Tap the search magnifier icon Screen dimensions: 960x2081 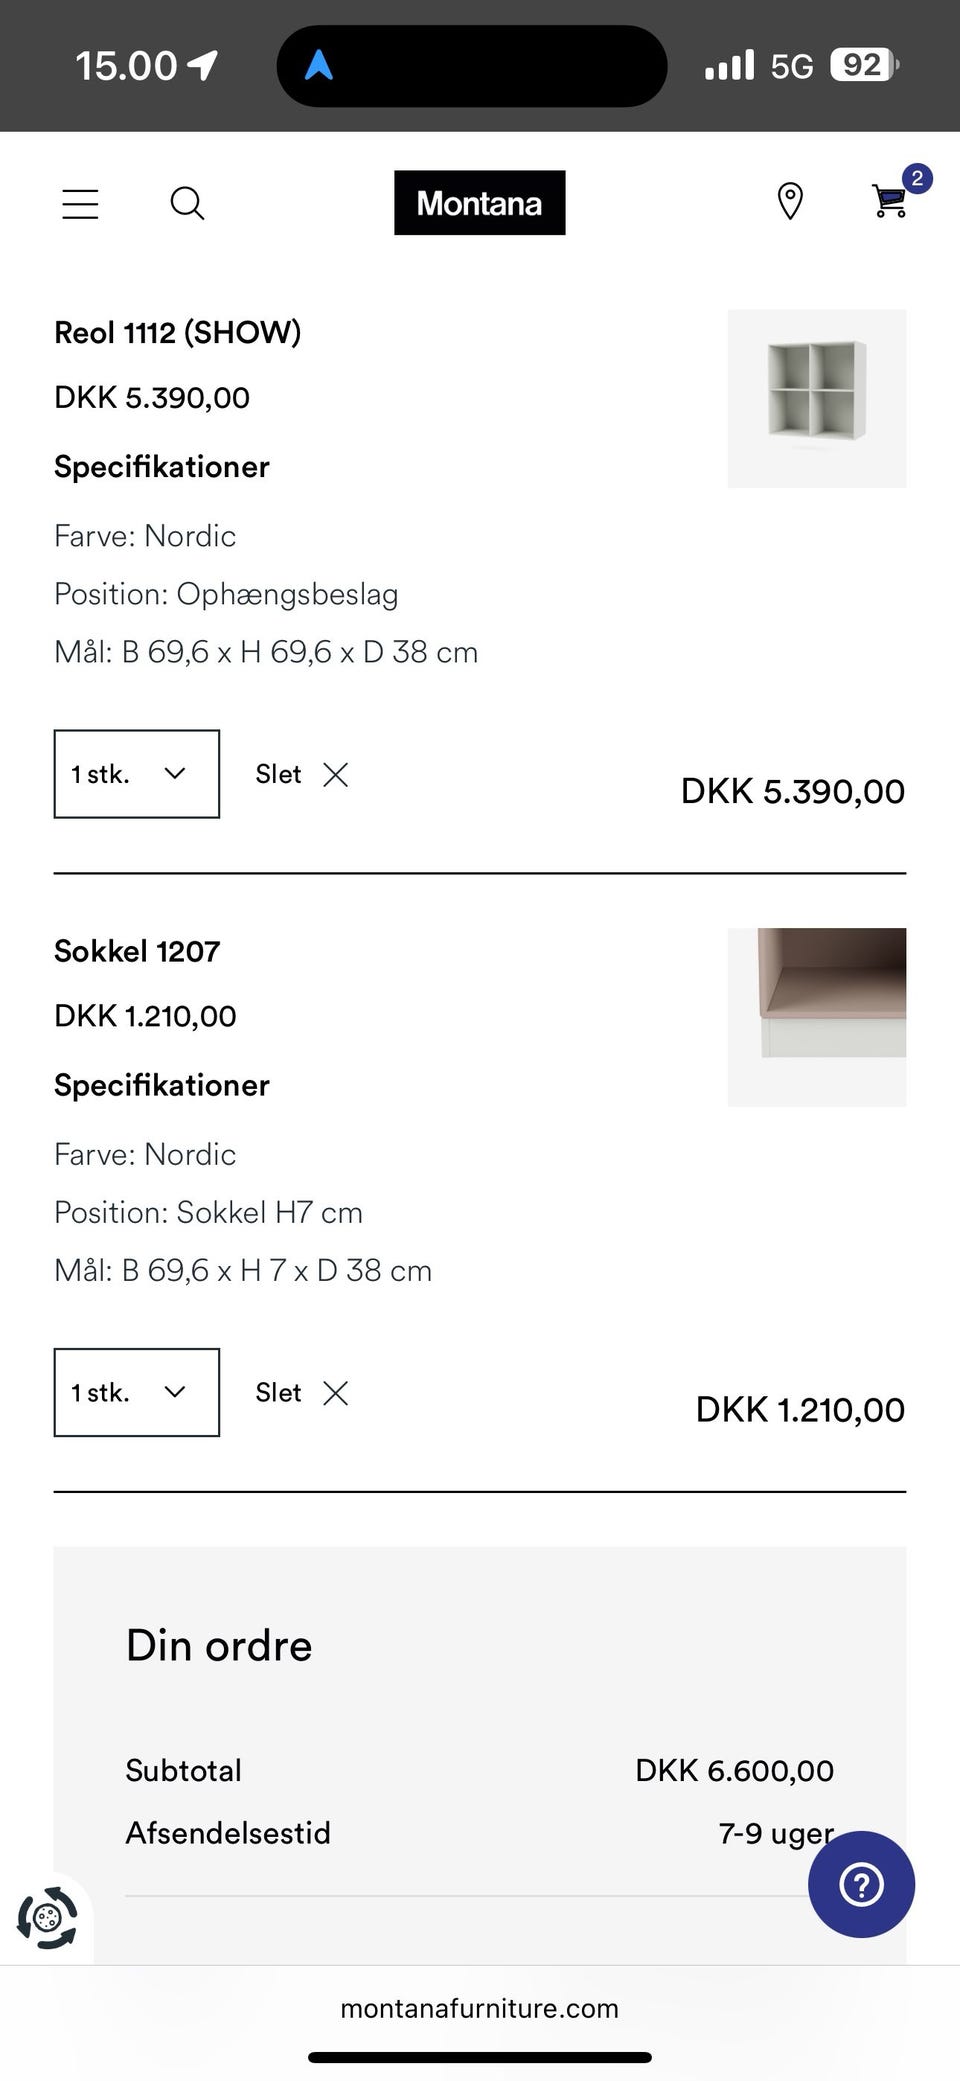tap(187, 203)
